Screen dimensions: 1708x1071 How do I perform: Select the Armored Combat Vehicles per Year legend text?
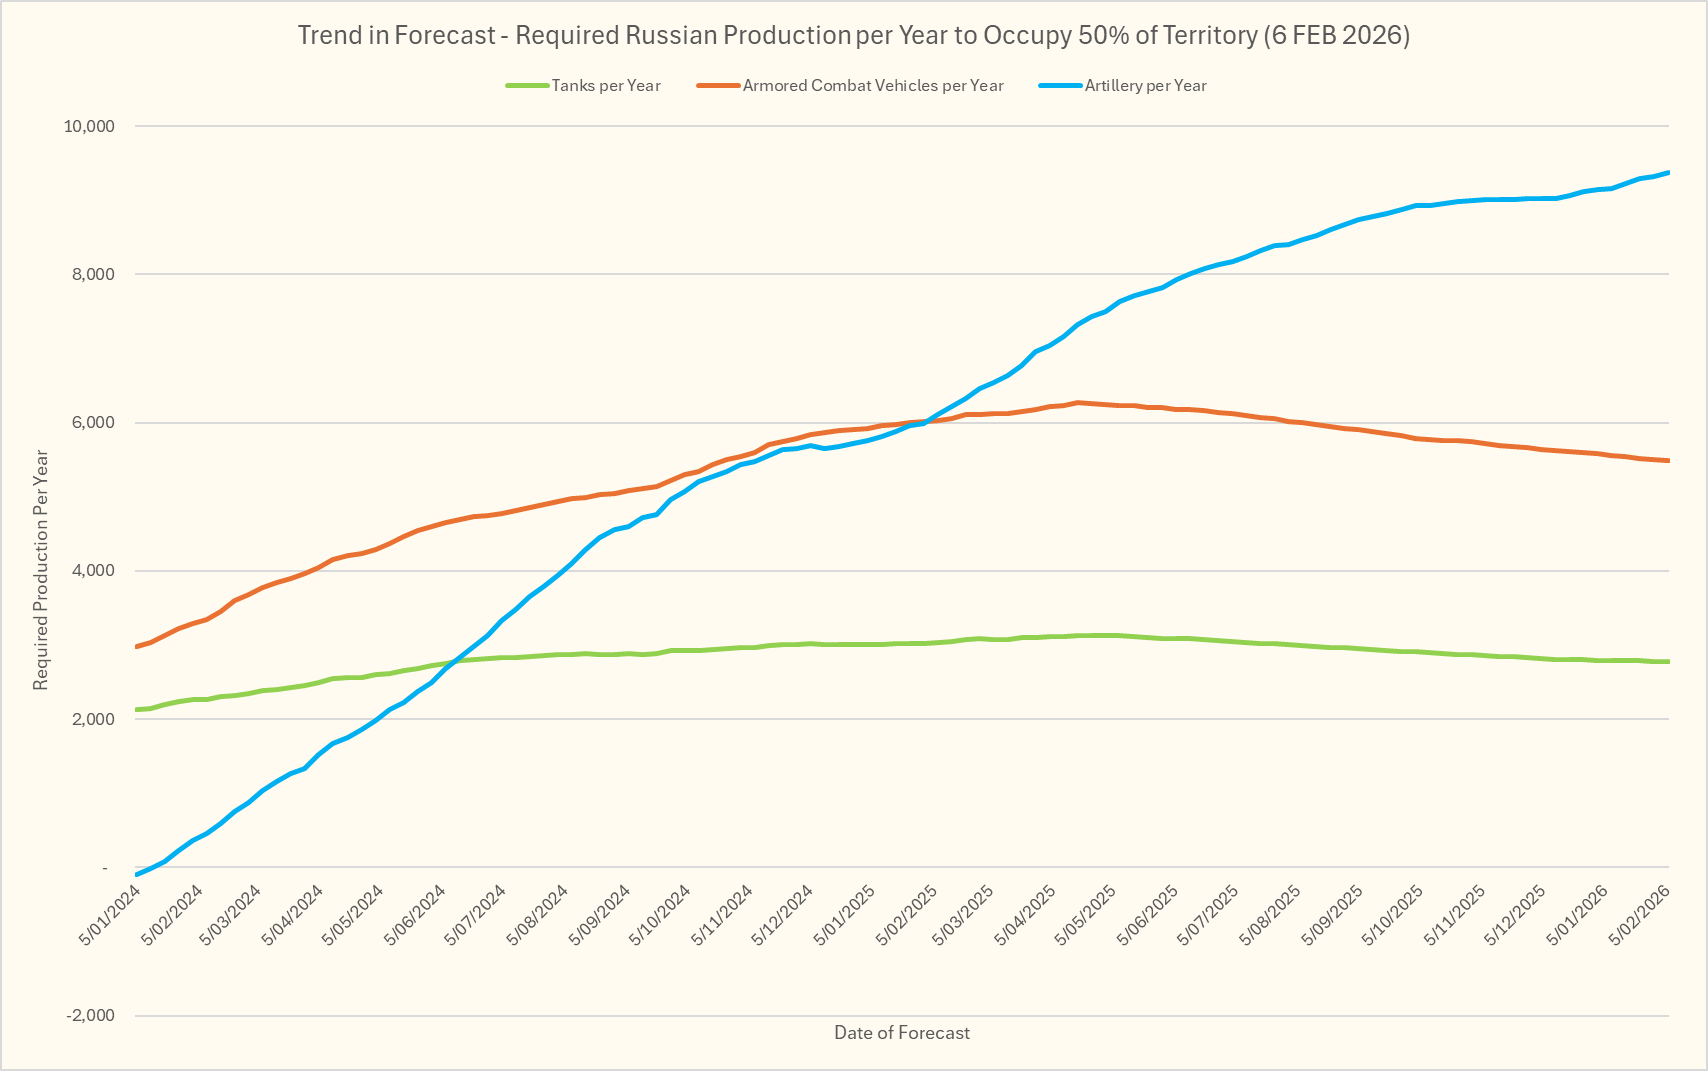click(873, 86)
